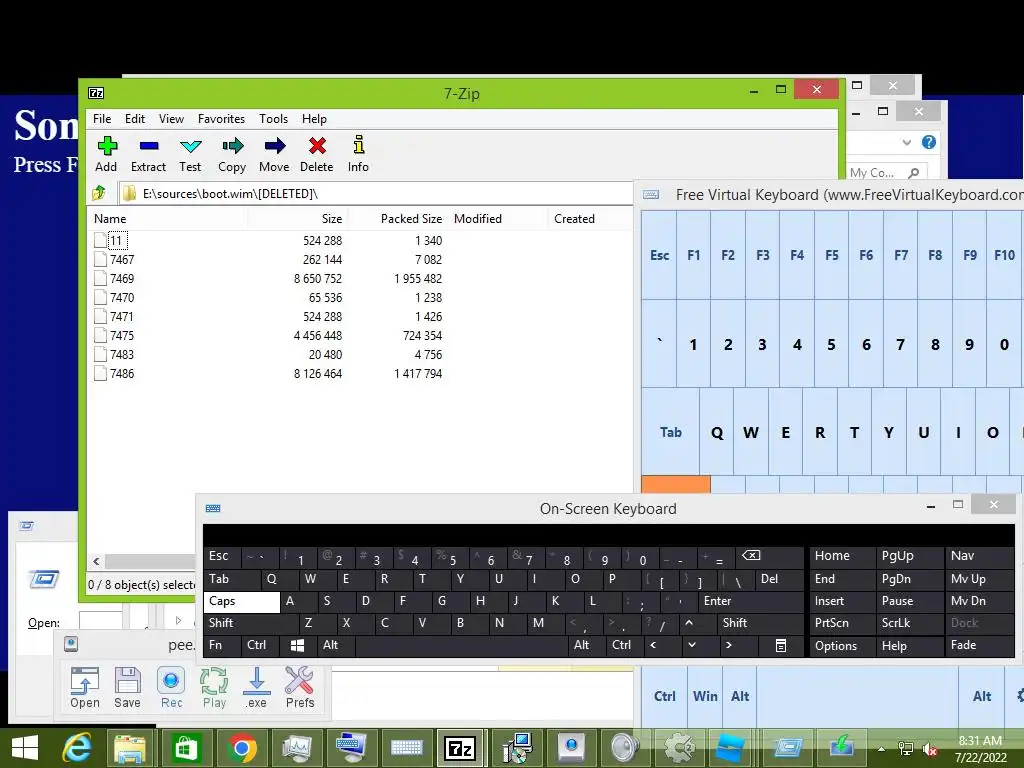1024x768 pixels.
Task: Select the file named 7483
Action: [121, 355]
